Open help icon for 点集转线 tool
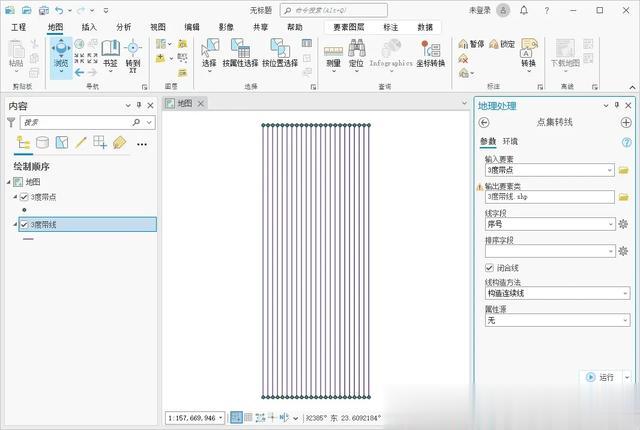This screenshot has height=430, width=640. tap(626, 142)
